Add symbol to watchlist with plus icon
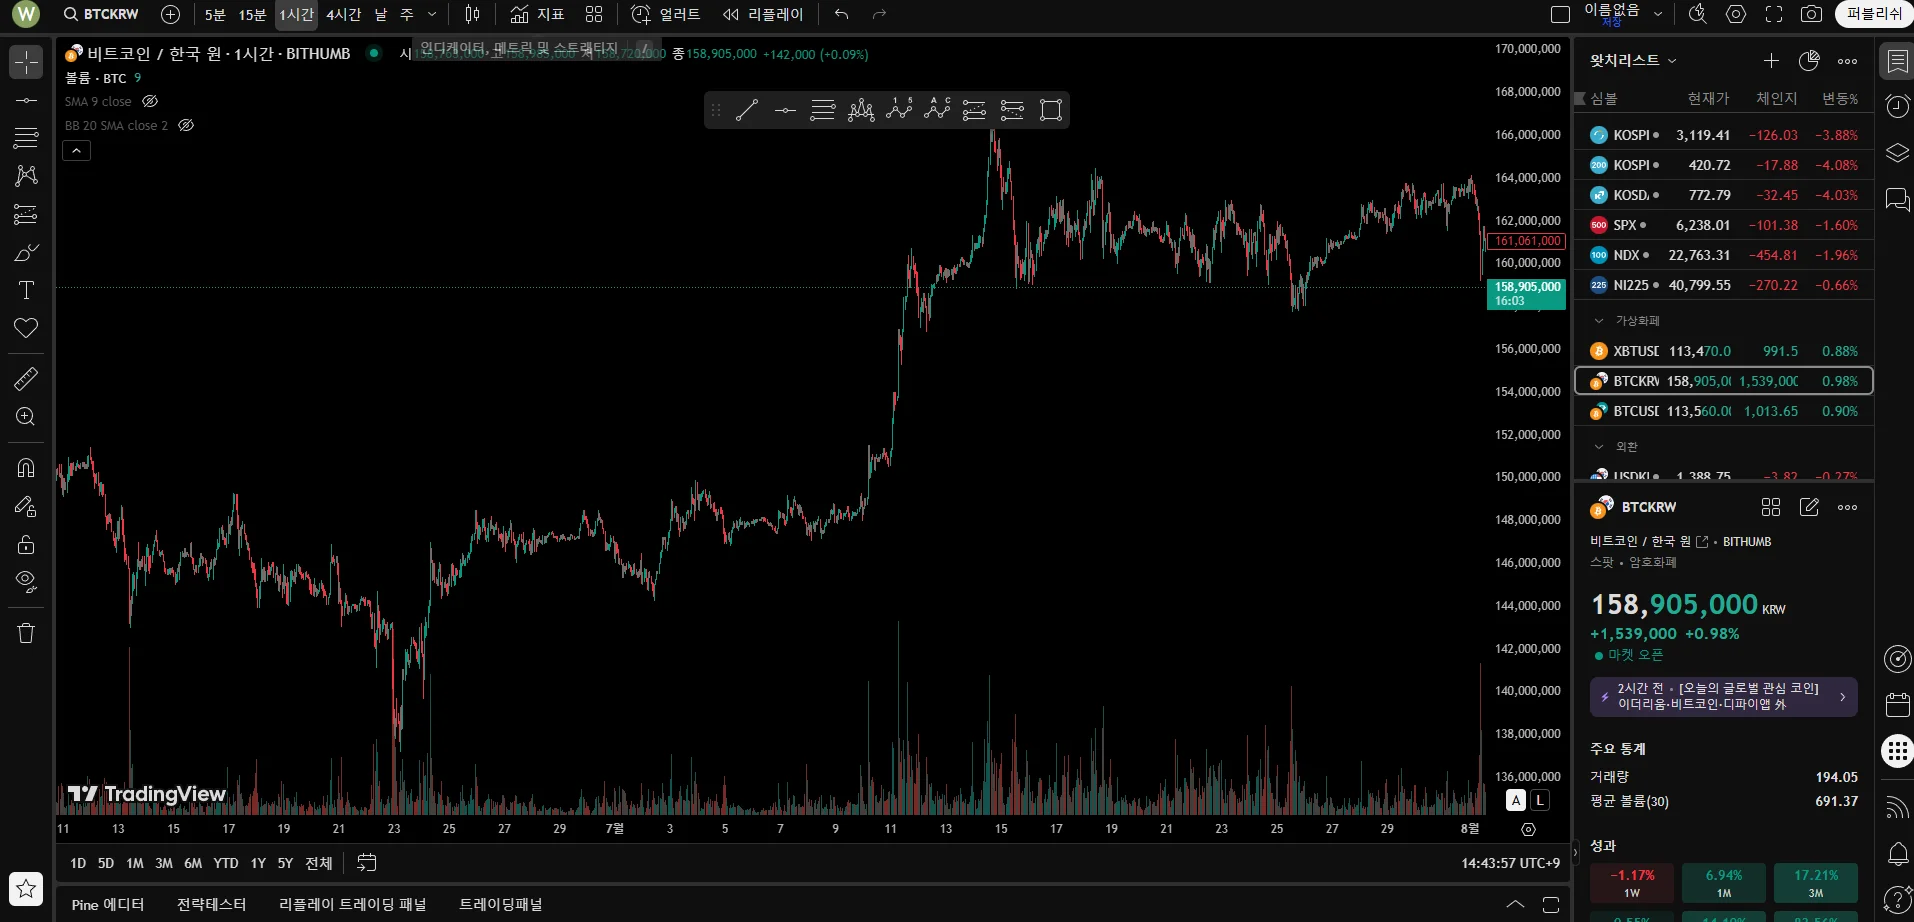Image resolution: width=1914 pixels, height=922 pixels. (x=1771, y=61)
